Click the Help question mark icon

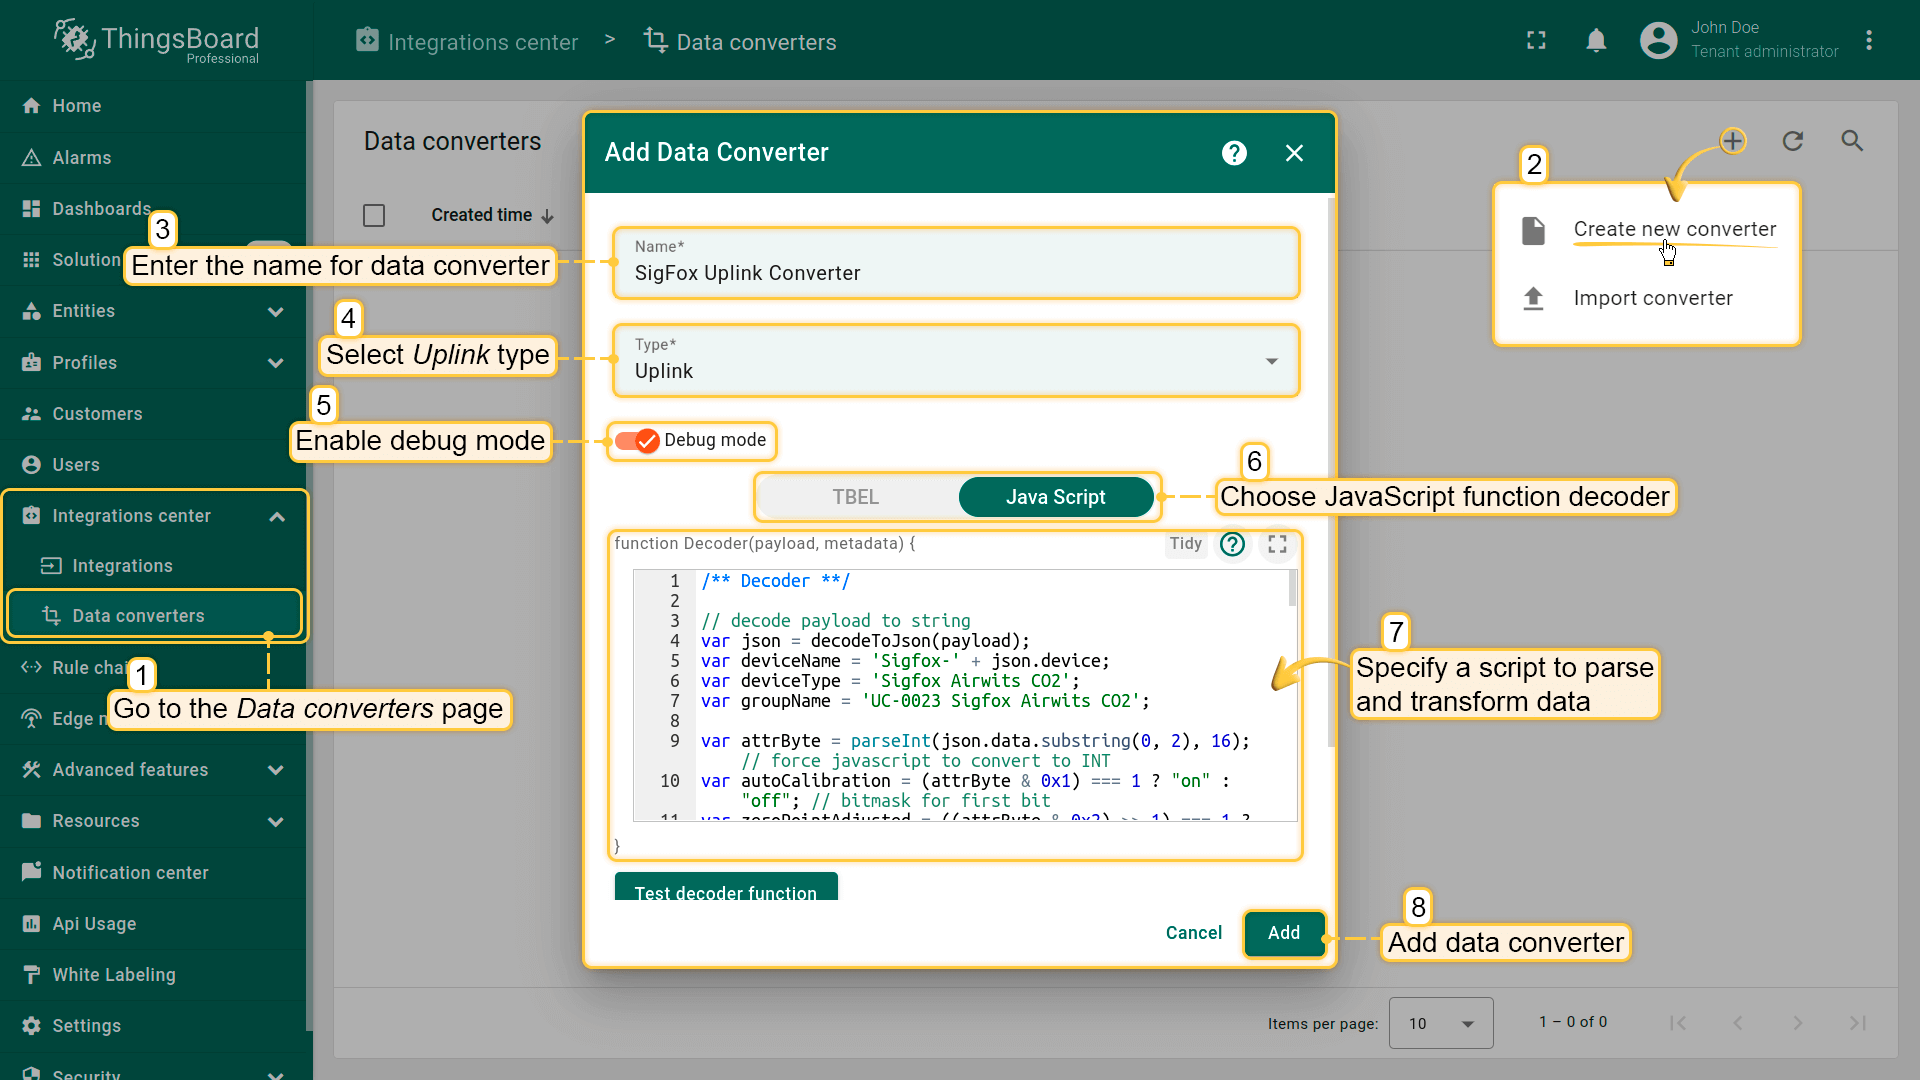click(1234, 152)
